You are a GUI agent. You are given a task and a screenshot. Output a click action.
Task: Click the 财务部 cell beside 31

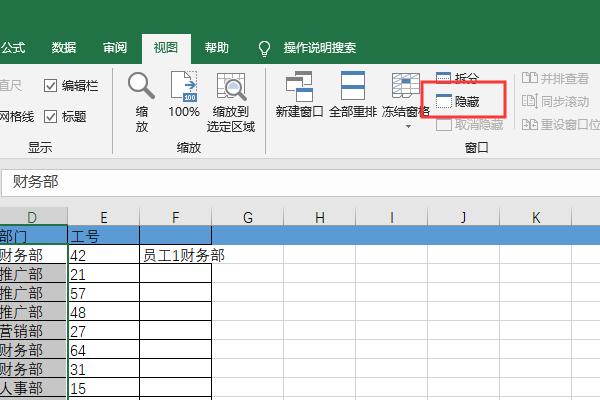[x=33, y=369]
